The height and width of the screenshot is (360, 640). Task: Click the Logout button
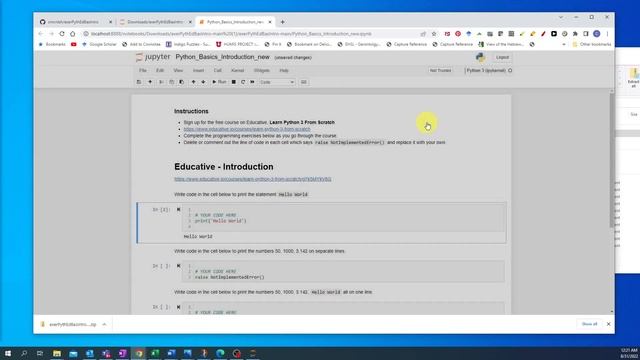[502, 58]
